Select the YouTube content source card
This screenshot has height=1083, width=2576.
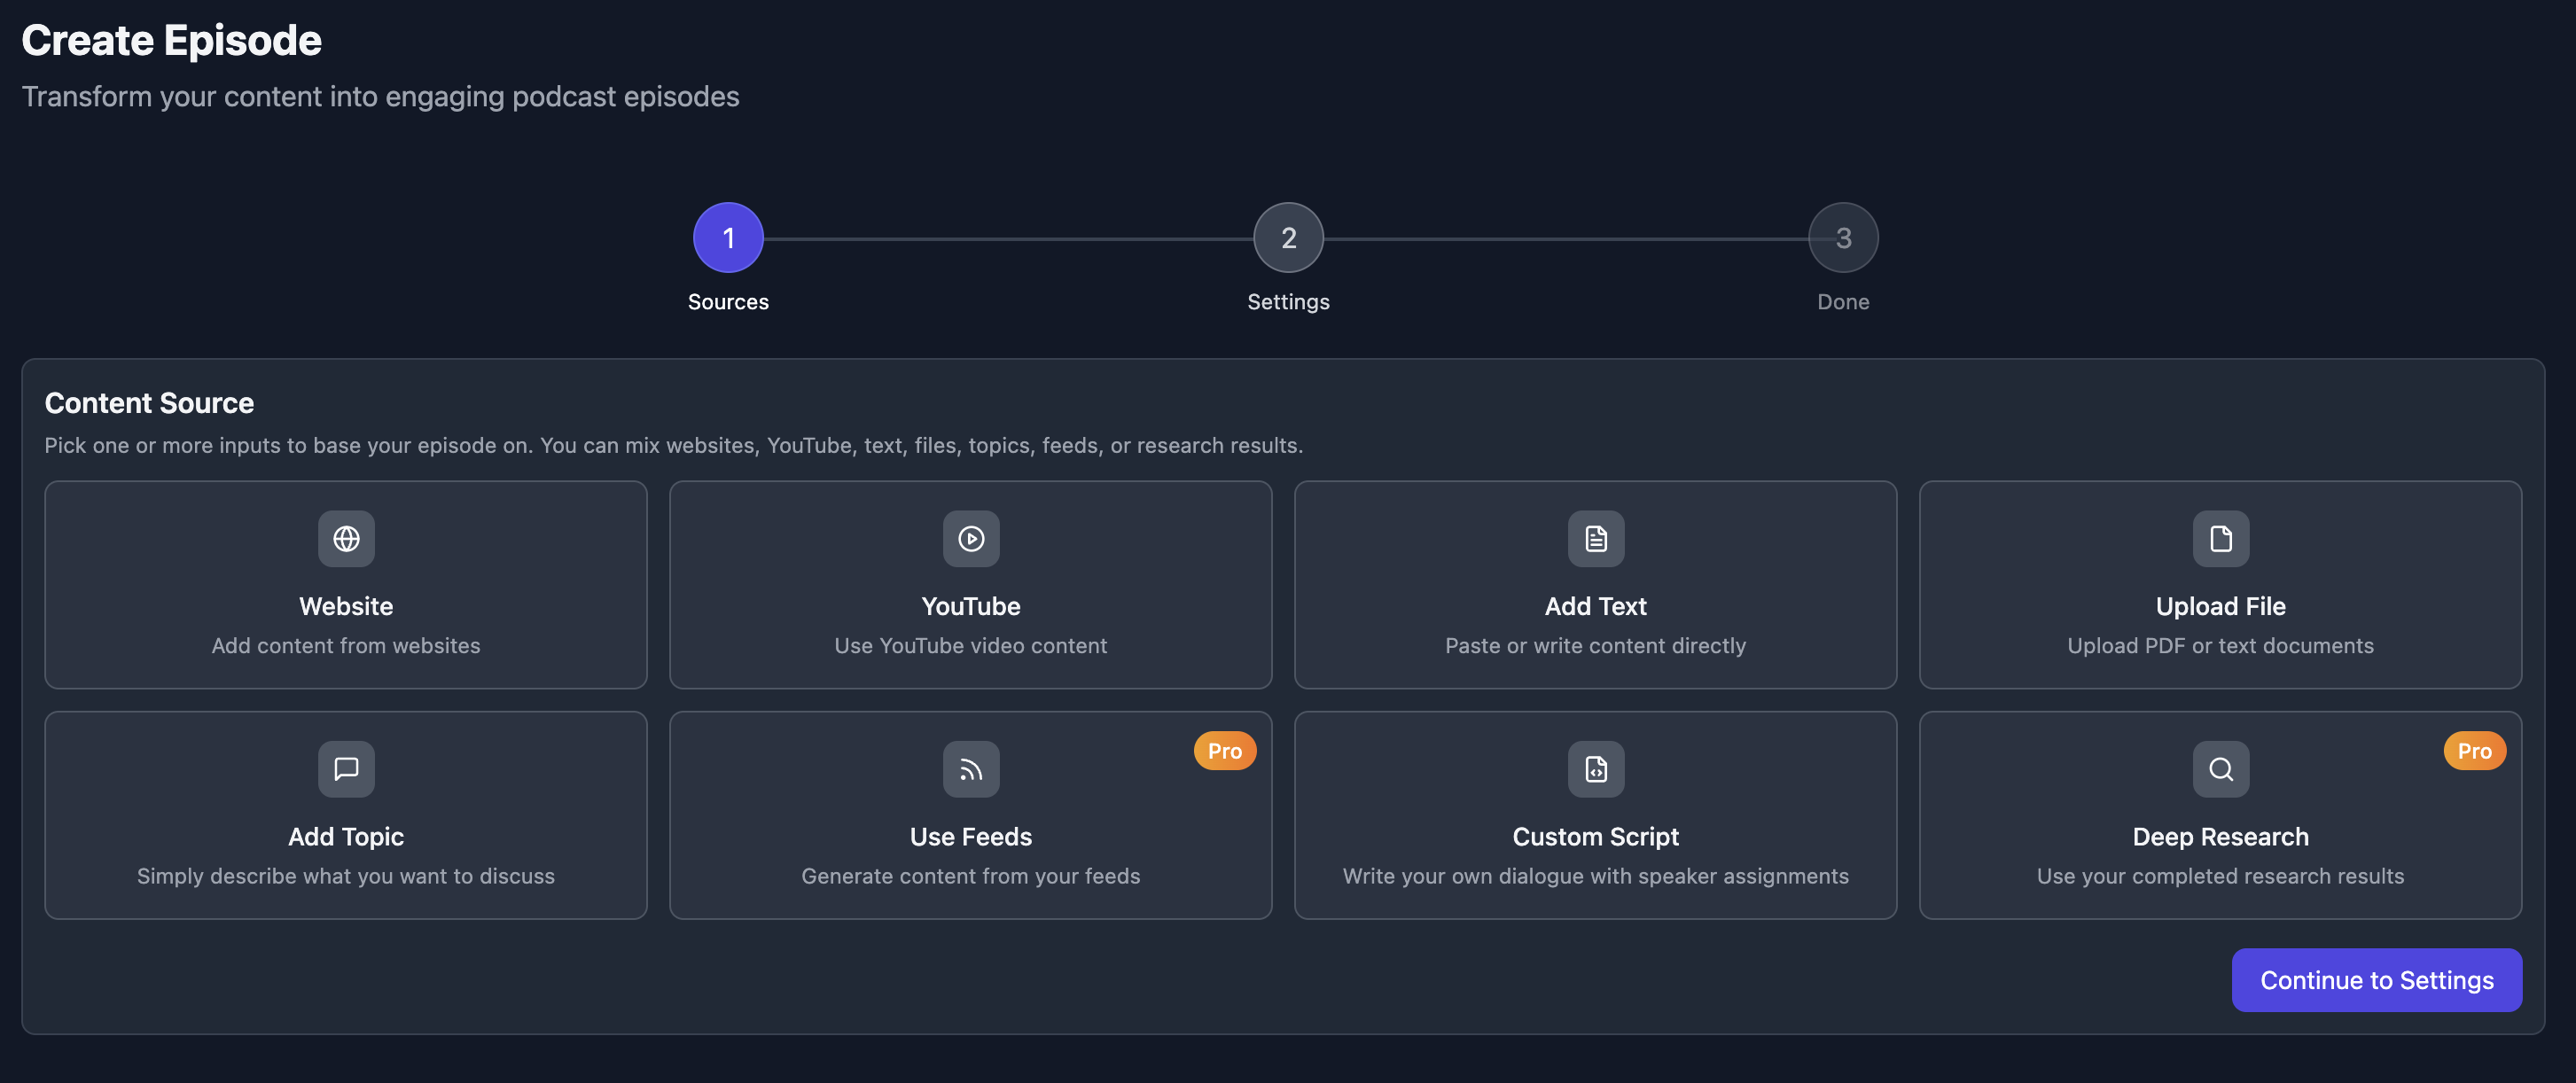point(970,585)
